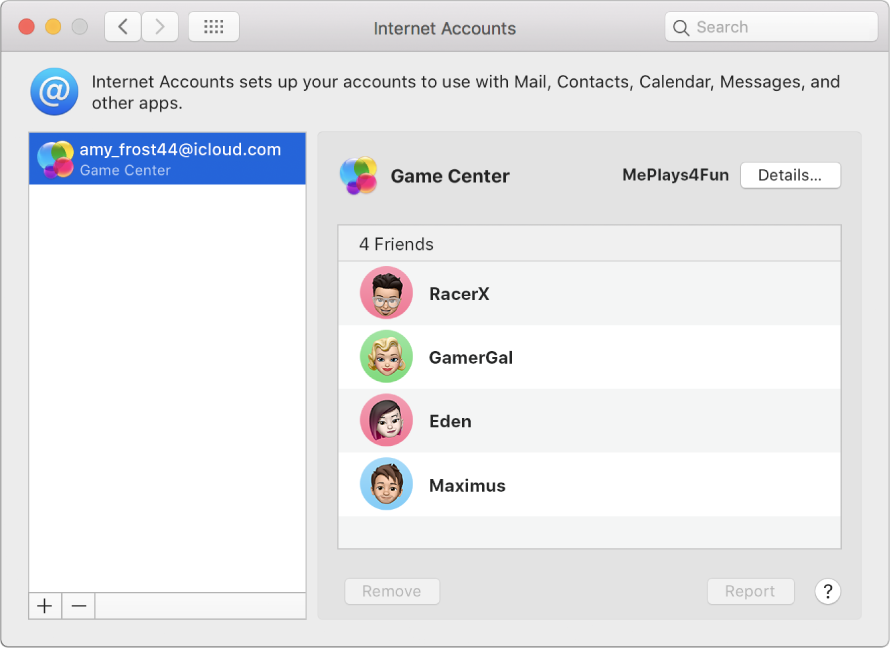Viewport: 891px width, 649px height.
Task: Click GamerGal's avatar
Action: (386, 357)
